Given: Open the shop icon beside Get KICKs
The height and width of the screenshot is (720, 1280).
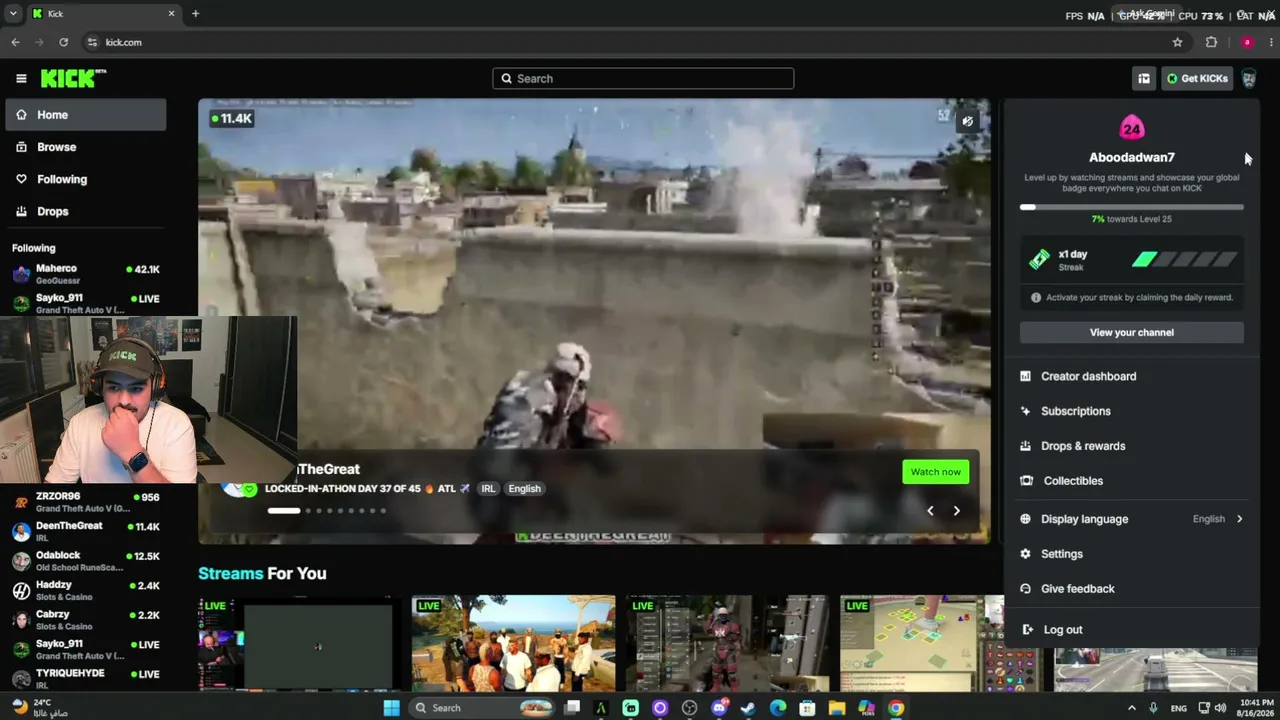Looking at the screenshot, I should [1143, 78].
